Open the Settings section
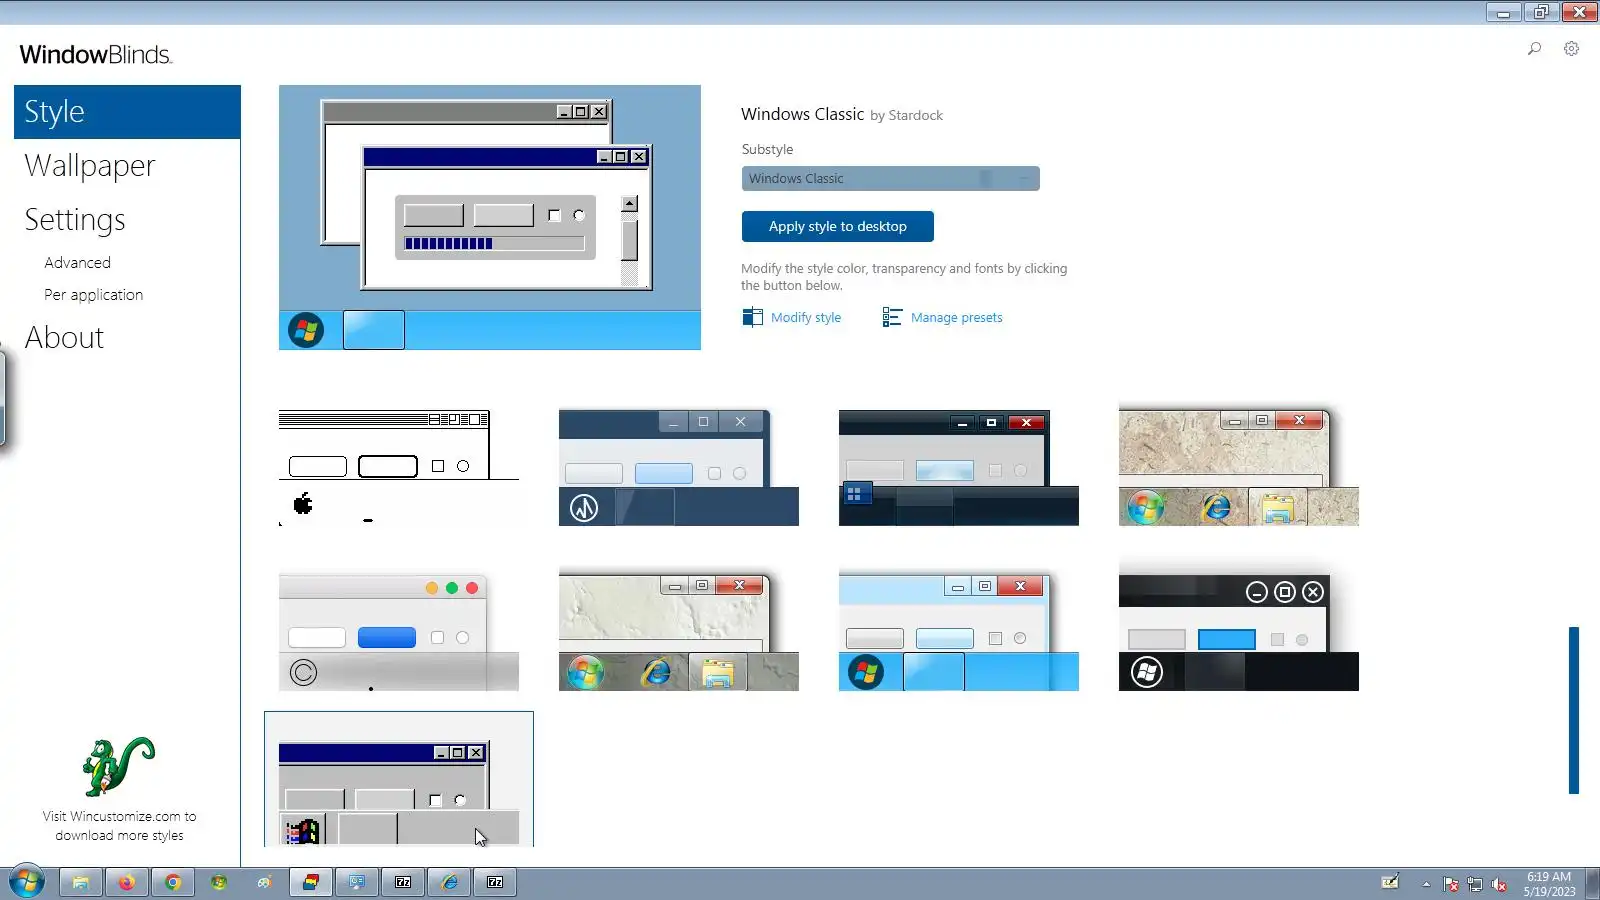Viewport: 1600px width, 900px height. pyautogui.click(x=75, y=220)
